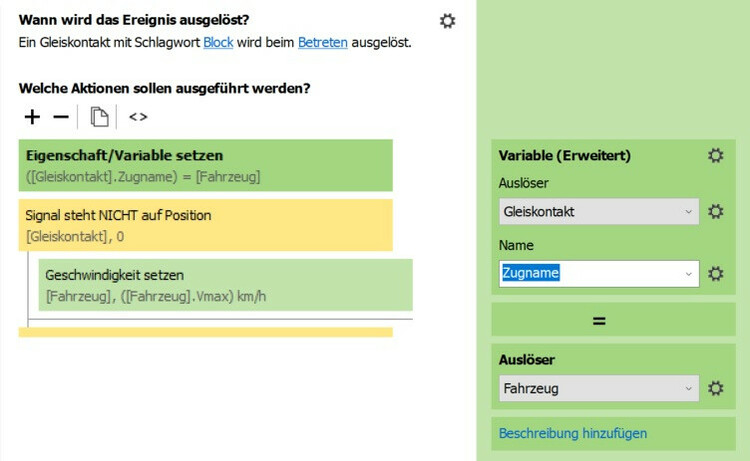Screen dimensions: 750x461
Task: Select the Eigenschaft/Variable setzen action
Action: (205, 165)
